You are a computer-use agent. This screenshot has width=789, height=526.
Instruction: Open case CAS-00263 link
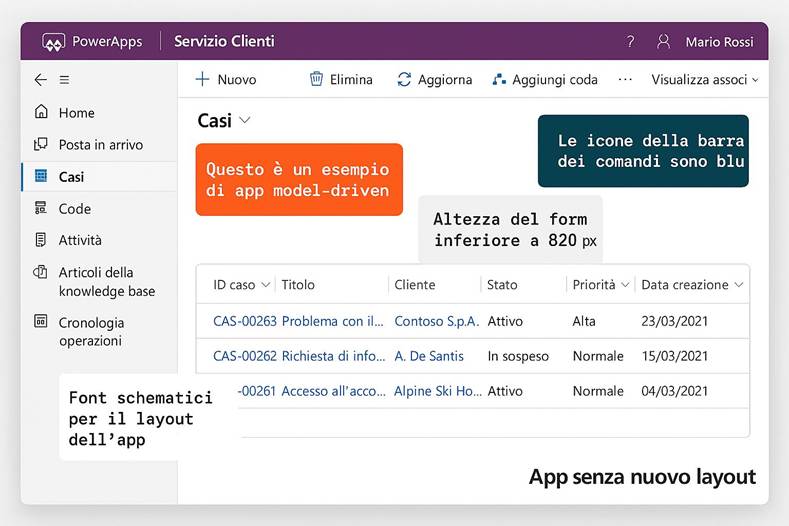(245, 321)
